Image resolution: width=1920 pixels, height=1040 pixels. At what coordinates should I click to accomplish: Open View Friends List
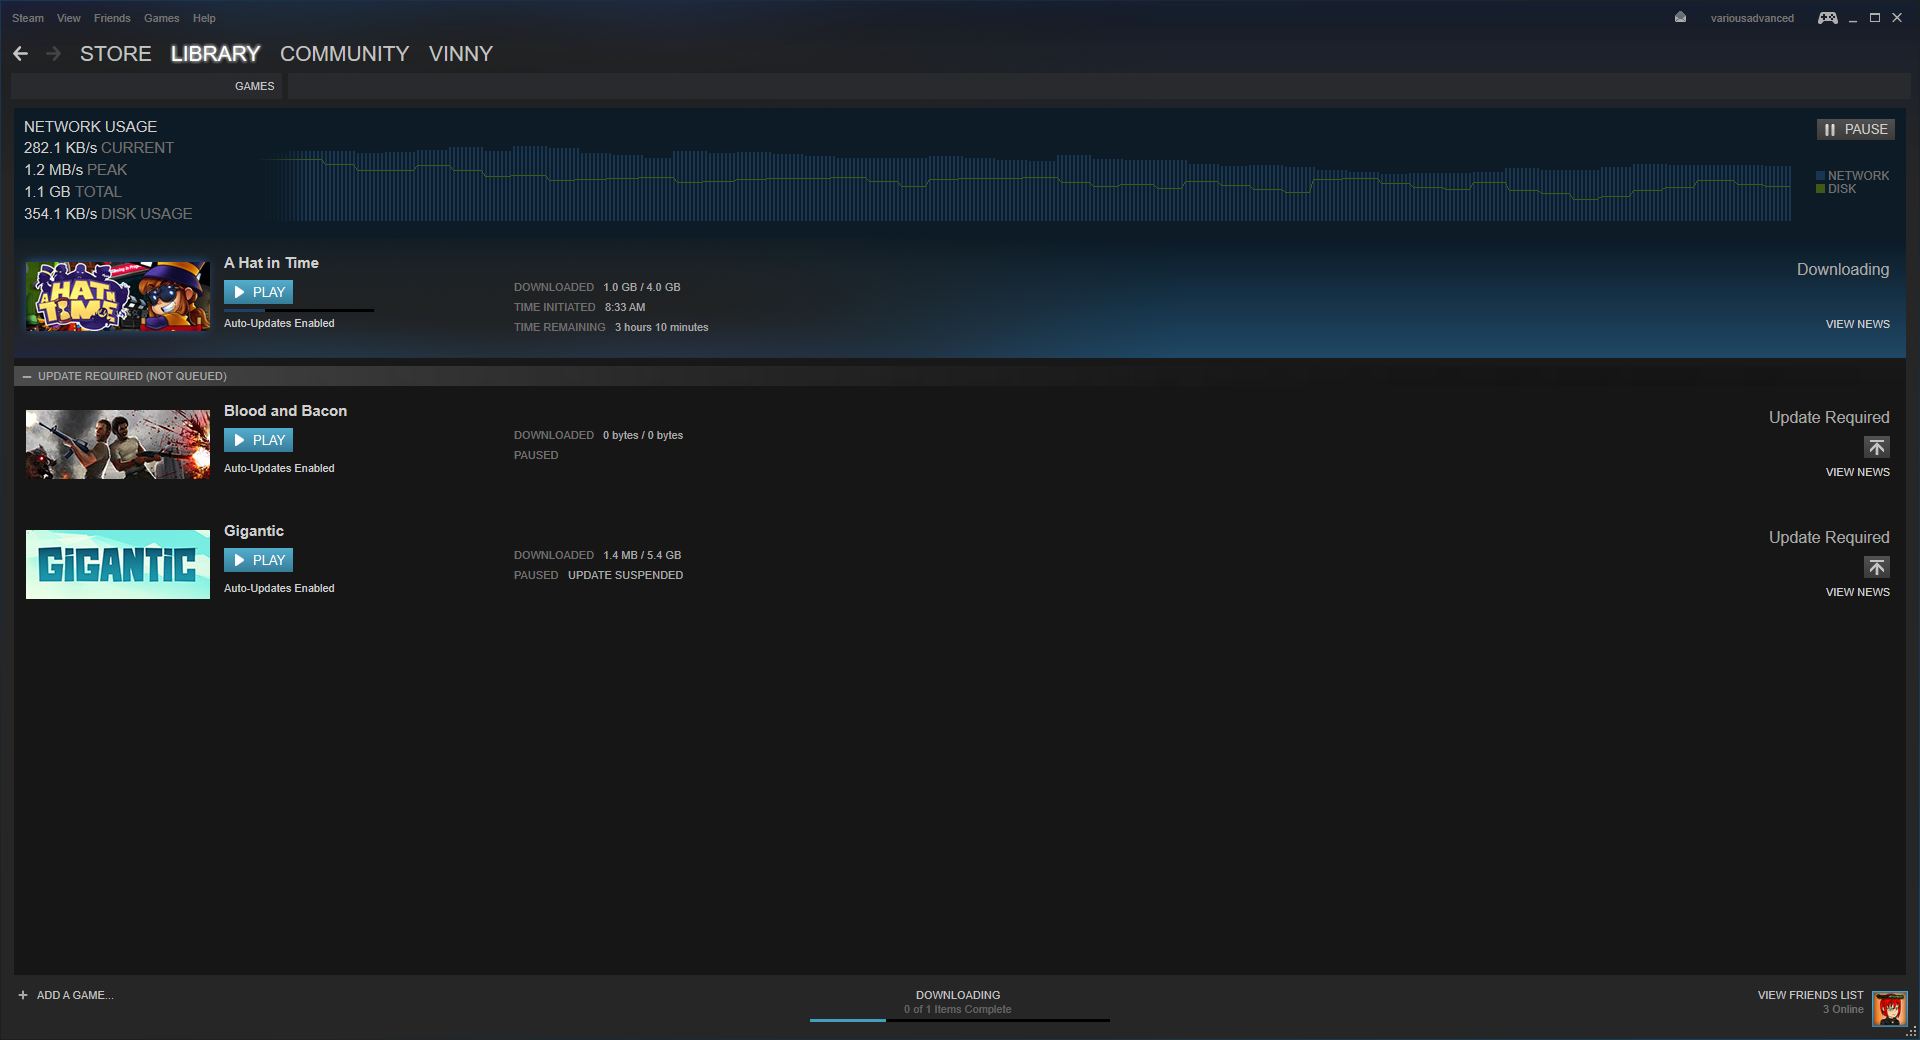tap(1811, 995)
